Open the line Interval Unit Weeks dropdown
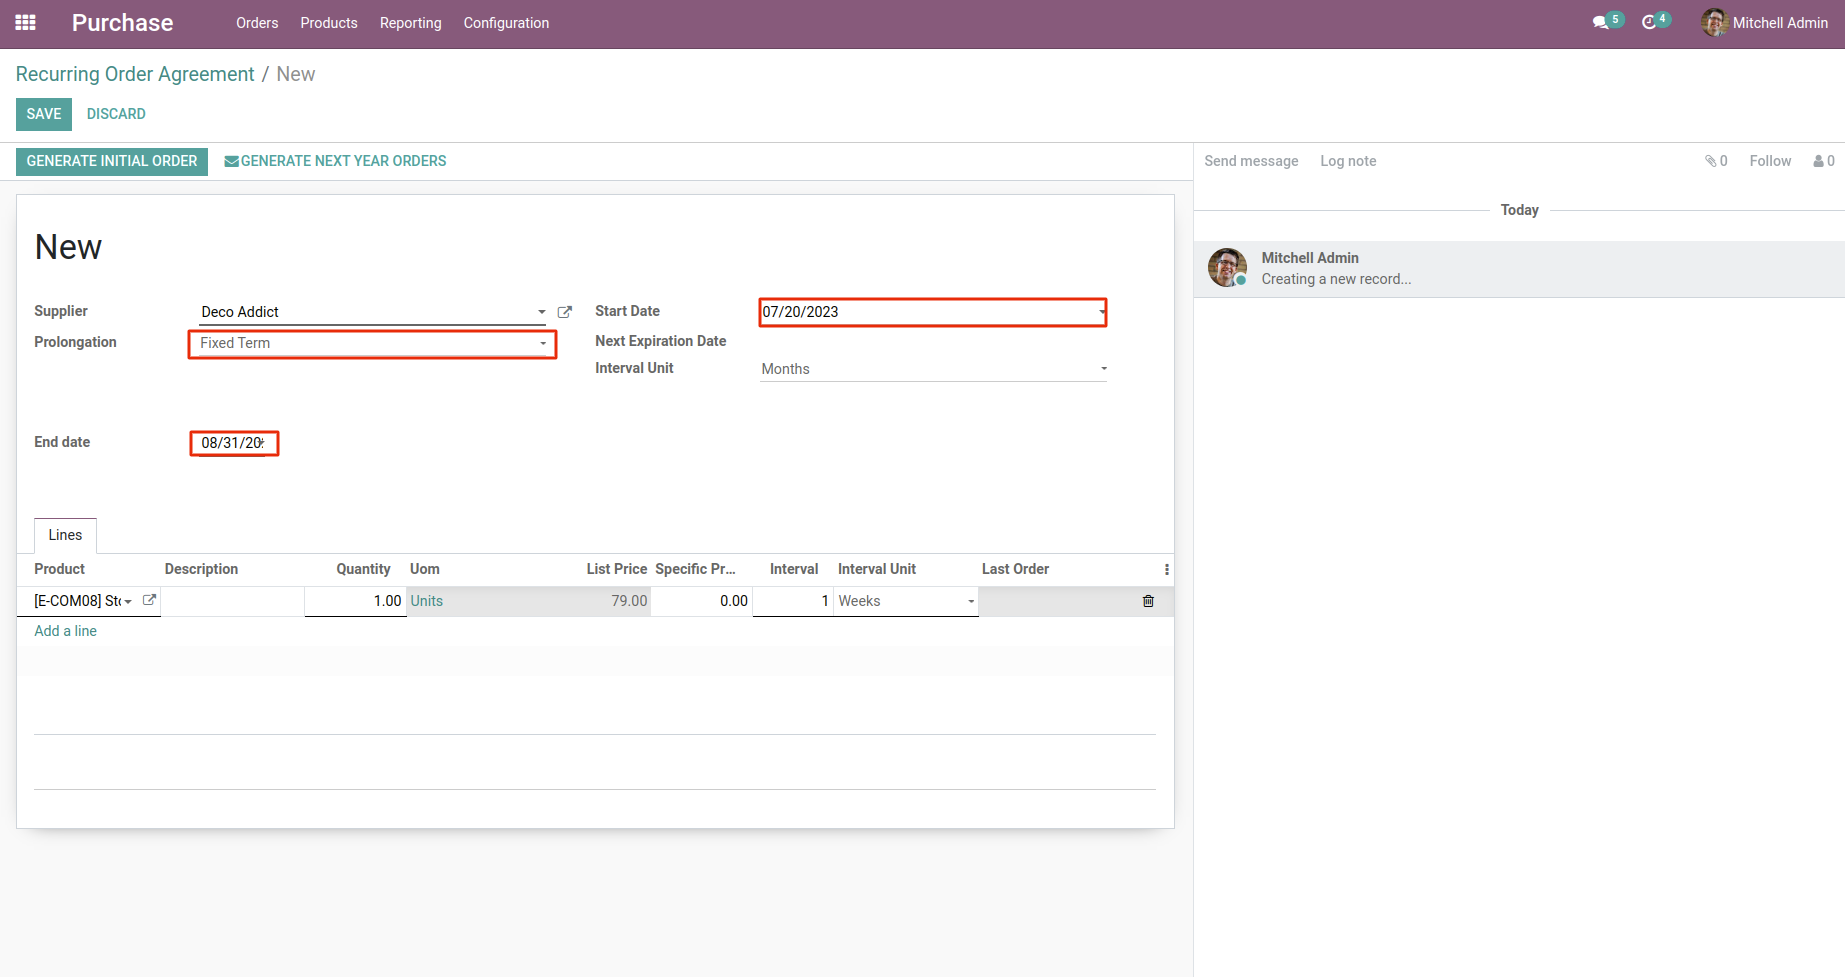1845x977 pixels. [x=970, y=601]
